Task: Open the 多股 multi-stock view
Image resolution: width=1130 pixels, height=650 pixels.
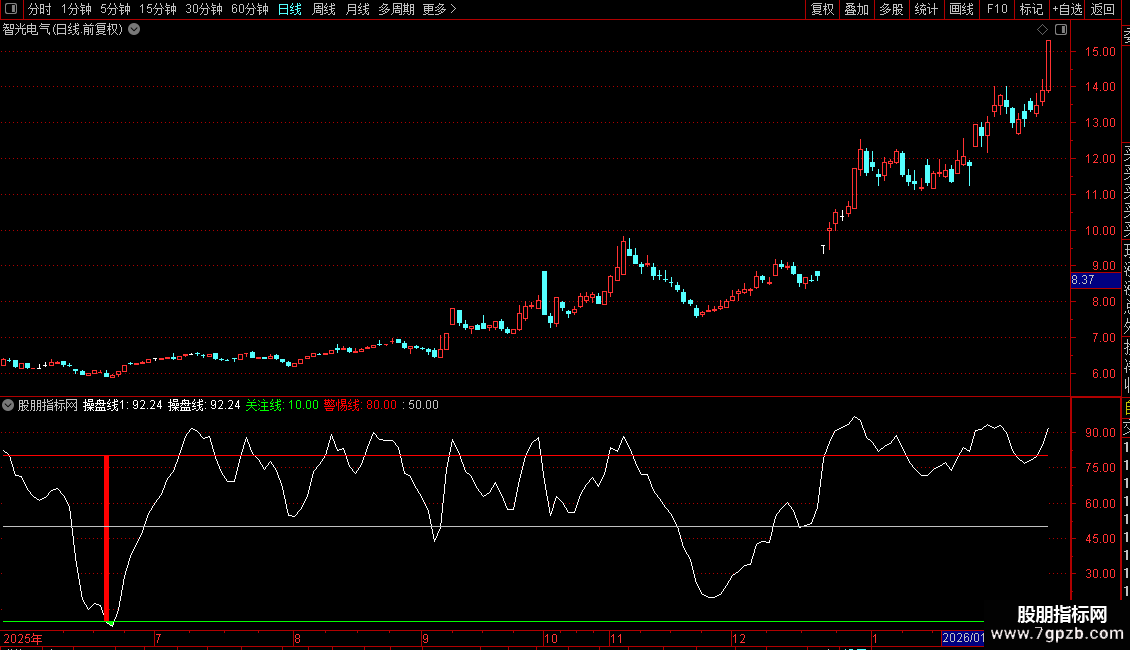Action: click(891, 9)
